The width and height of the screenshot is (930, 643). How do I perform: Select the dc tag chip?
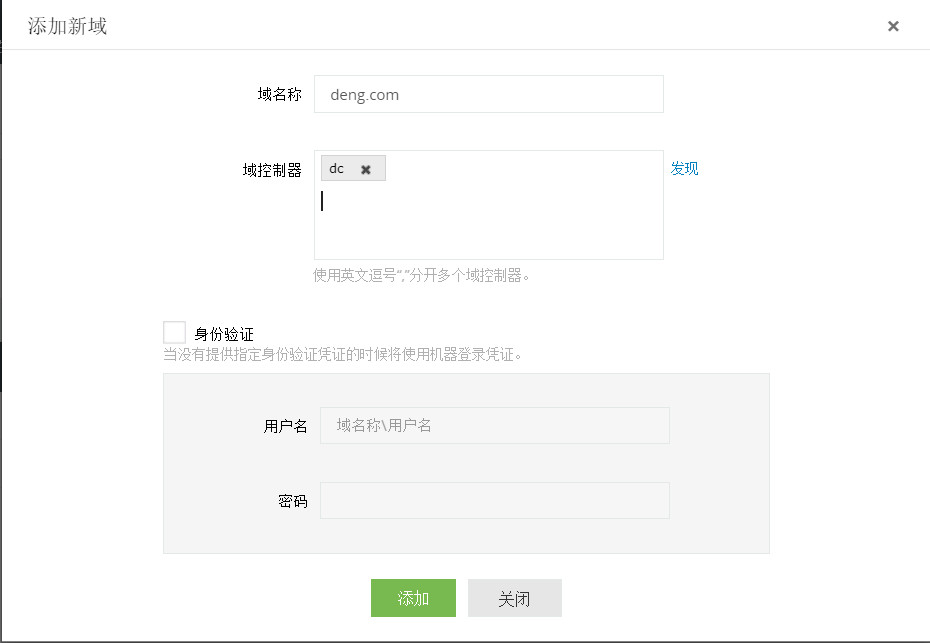pos(337,169)
